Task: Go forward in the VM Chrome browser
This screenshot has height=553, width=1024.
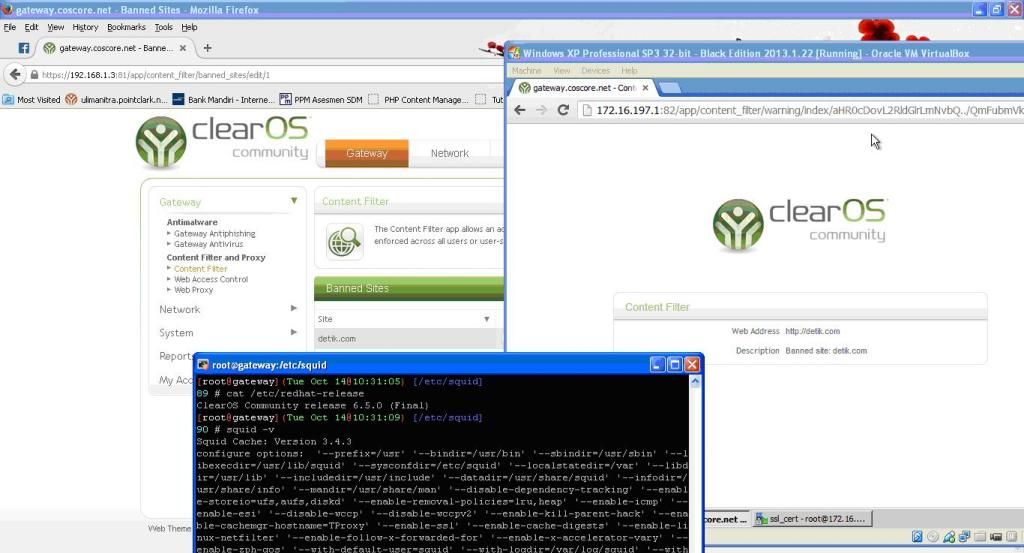Action: (541, 110)
